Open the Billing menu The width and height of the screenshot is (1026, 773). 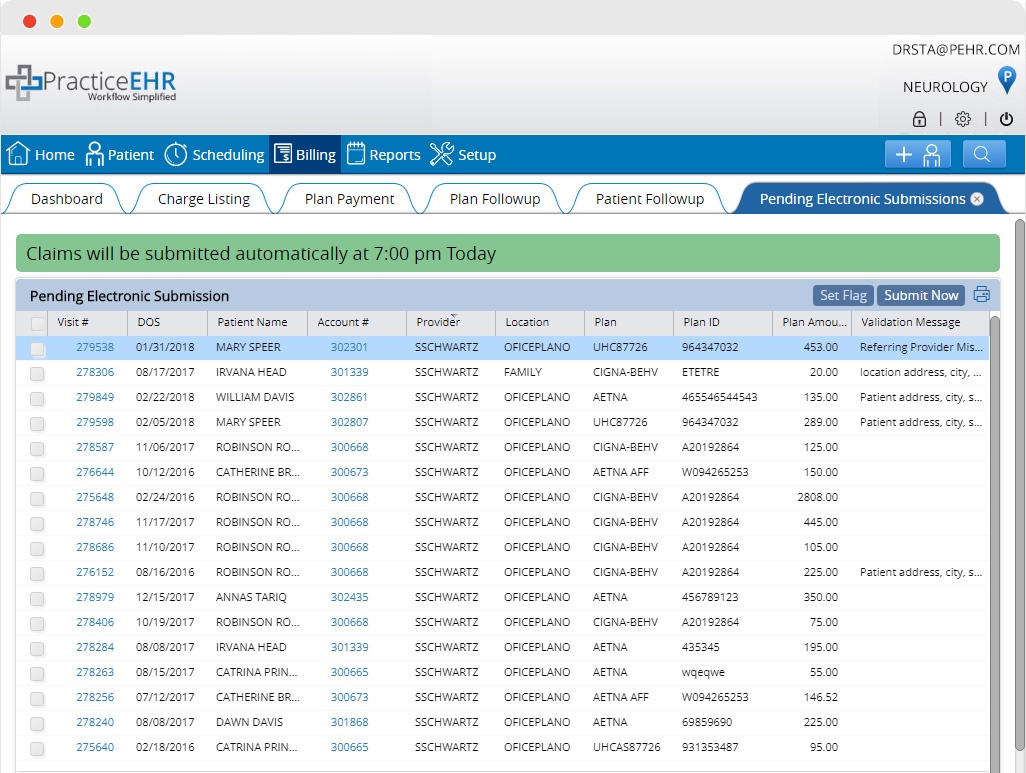click(305, 155)
